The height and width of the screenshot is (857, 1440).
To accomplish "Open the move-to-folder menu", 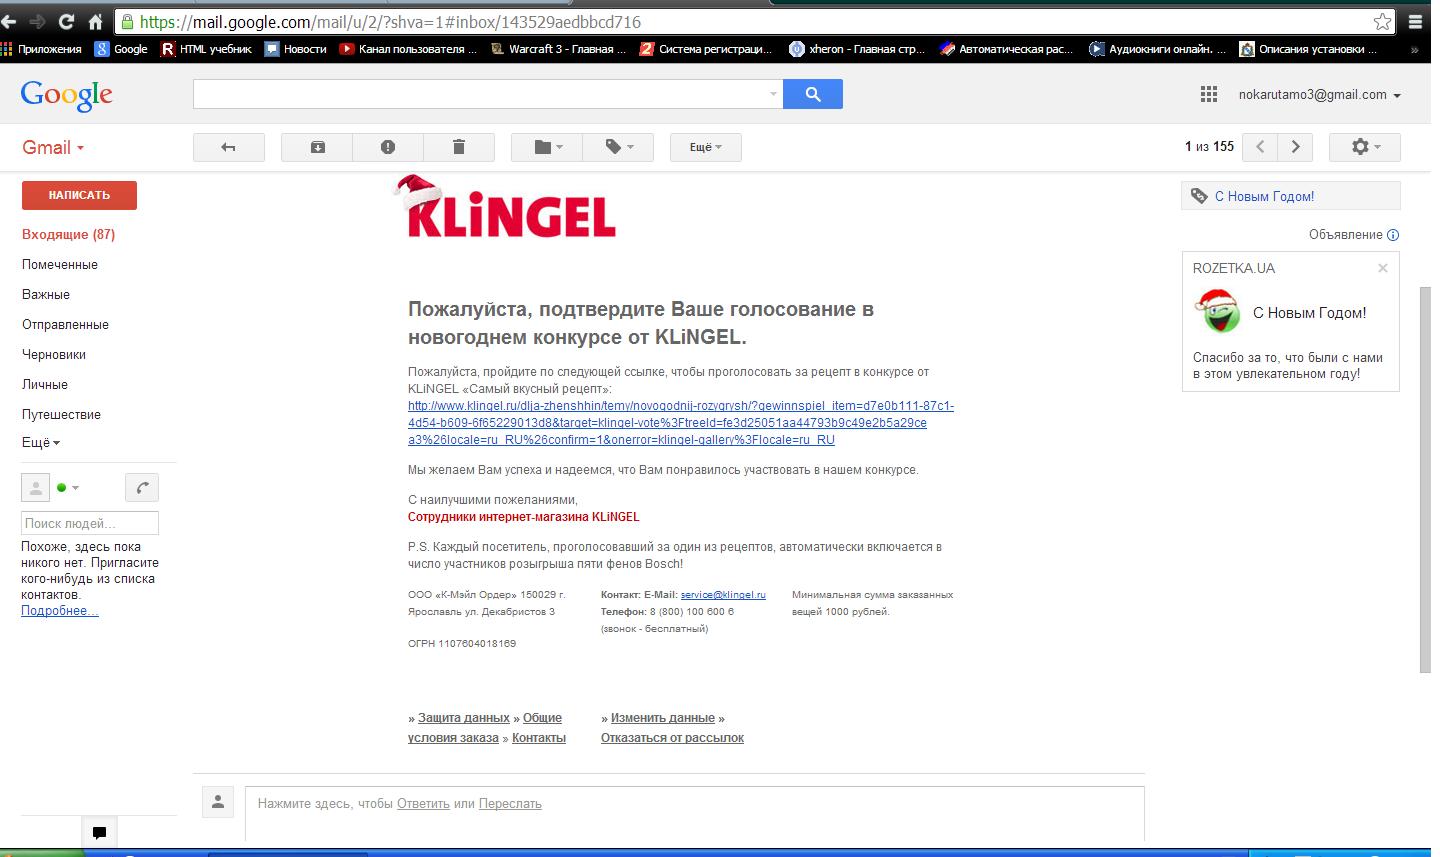I will click(x=547, y=147).
